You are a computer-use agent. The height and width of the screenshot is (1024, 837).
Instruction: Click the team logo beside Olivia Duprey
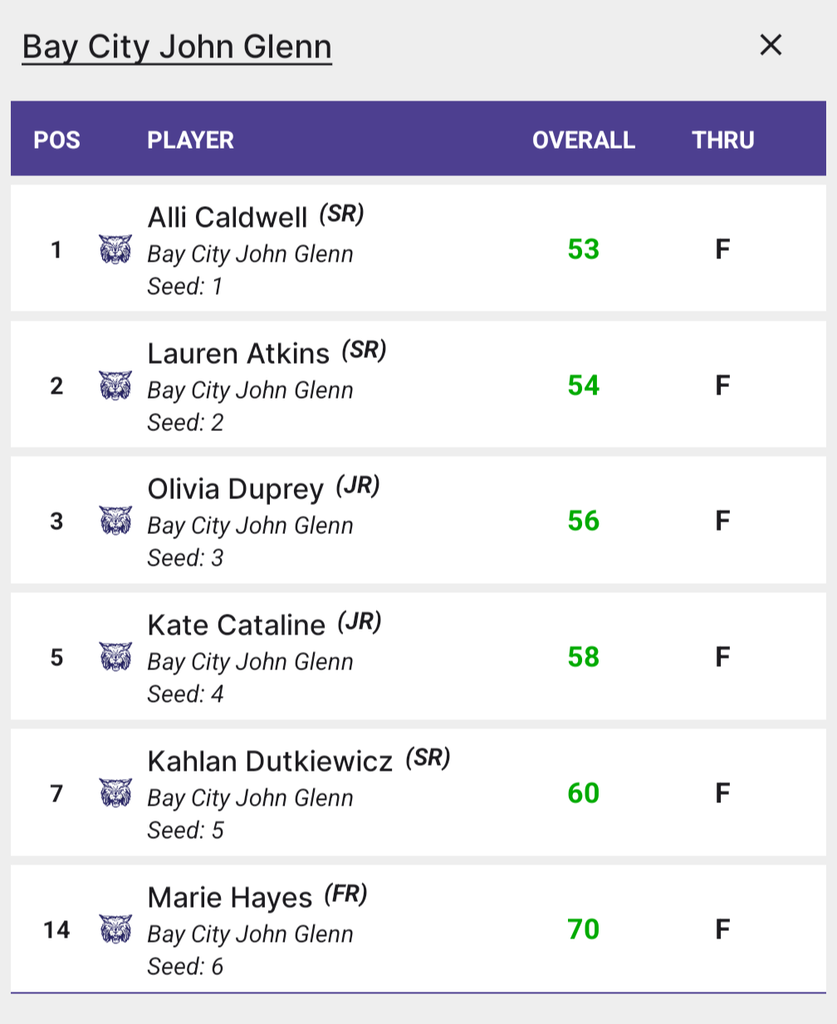pos(116,520)
